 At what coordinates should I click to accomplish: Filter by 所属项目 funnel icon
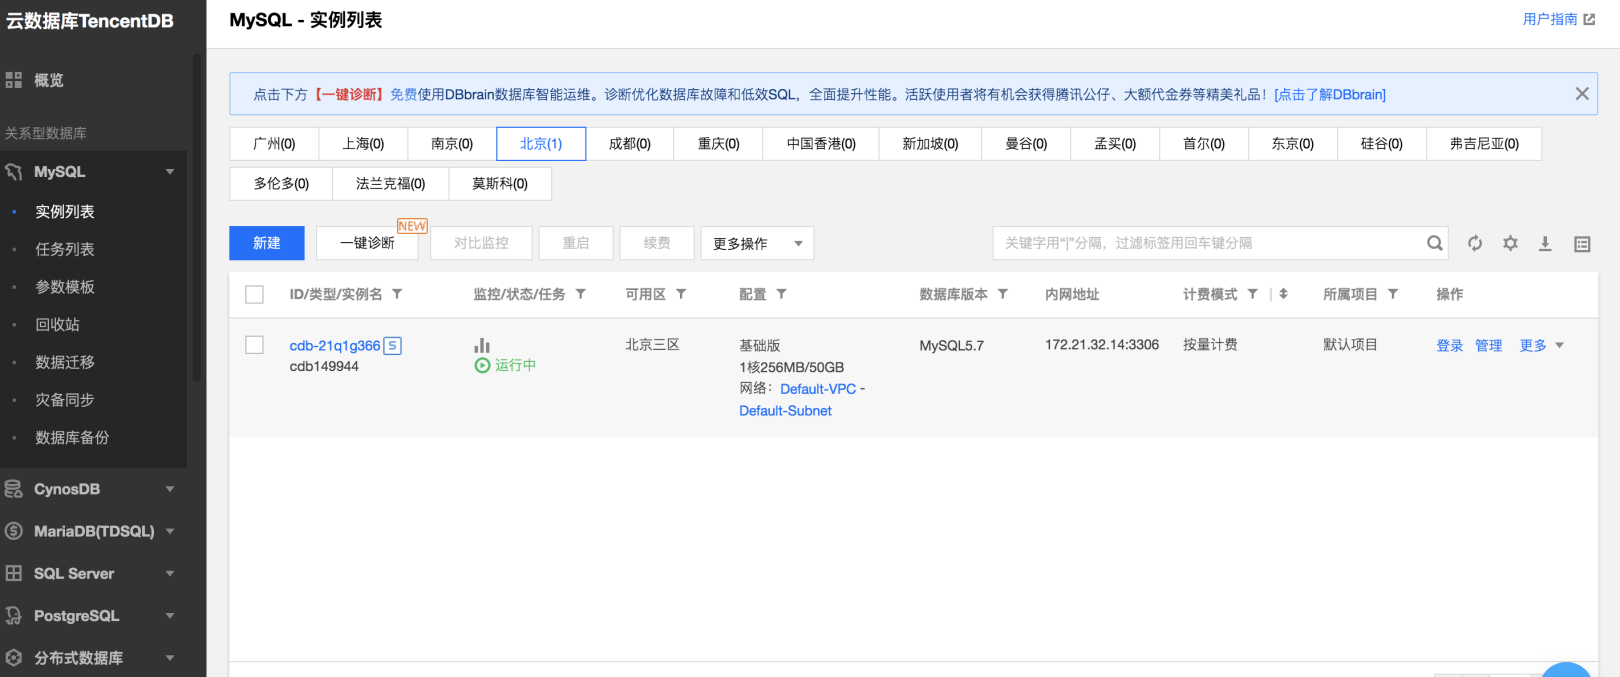[1393, 294]
